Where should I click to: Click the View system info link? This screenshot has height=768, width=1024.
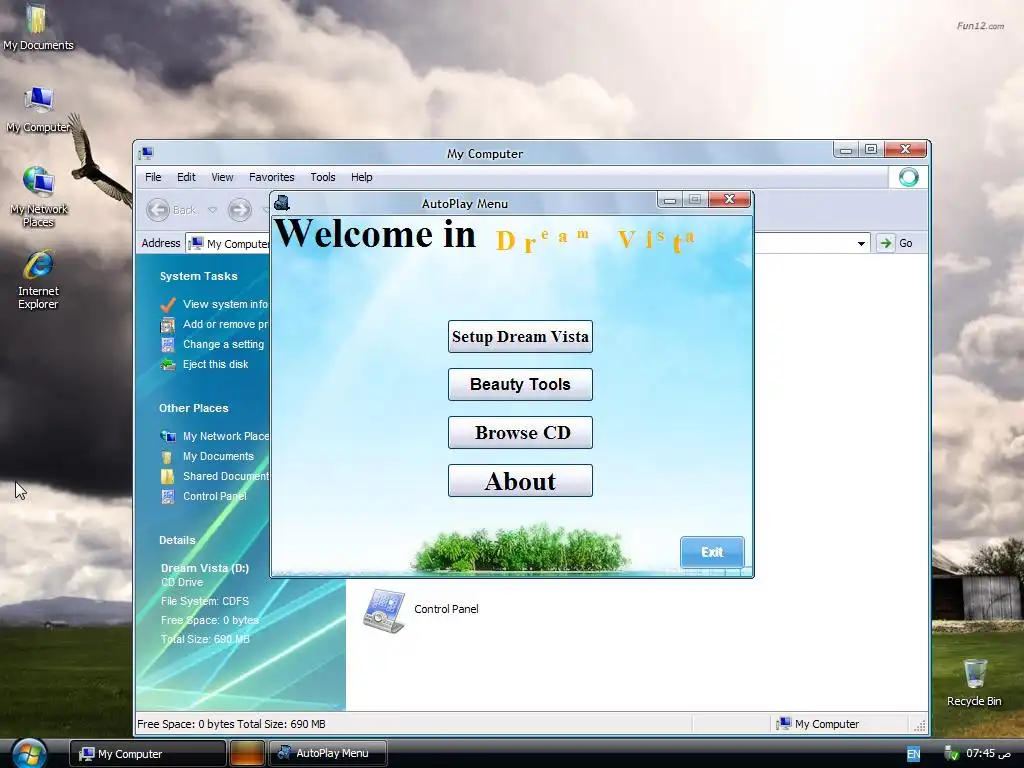[226, 304]
